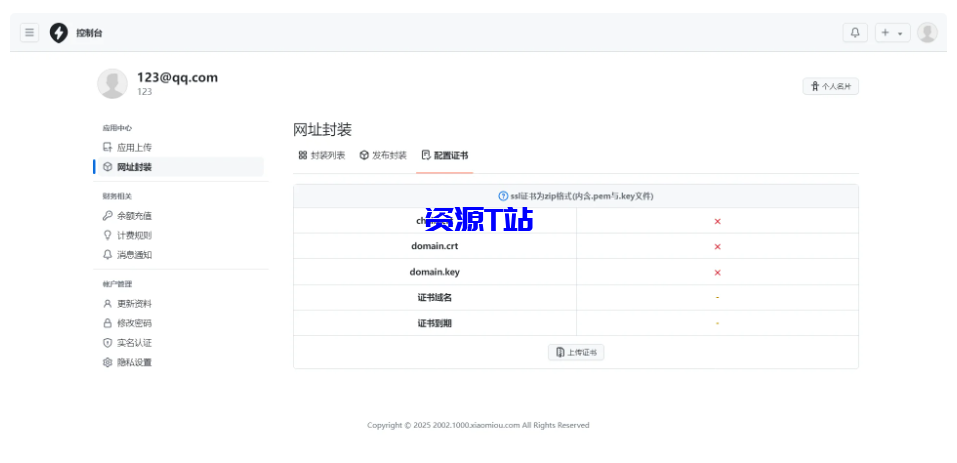Switch to the 封装列表 tab

(x=322, y=155)
